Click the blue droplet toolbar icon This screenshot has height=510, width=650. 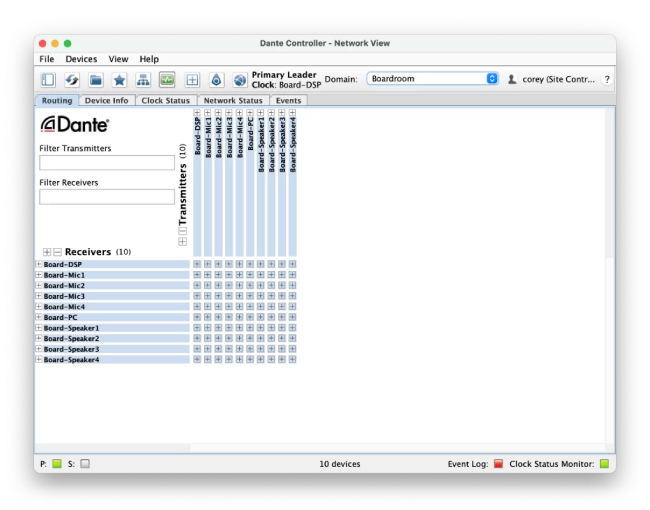point(216,79)
